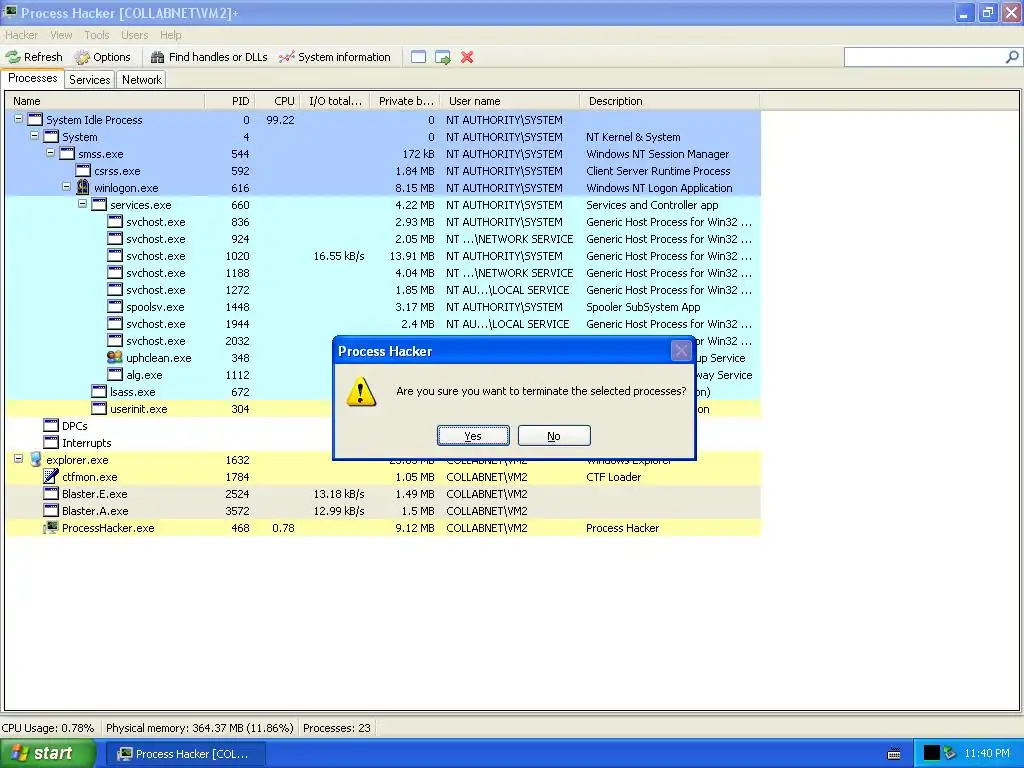The width and height of the screenshot is (1024, 768).
Task: Click the userinit.exe process icon
Action: 99,408
